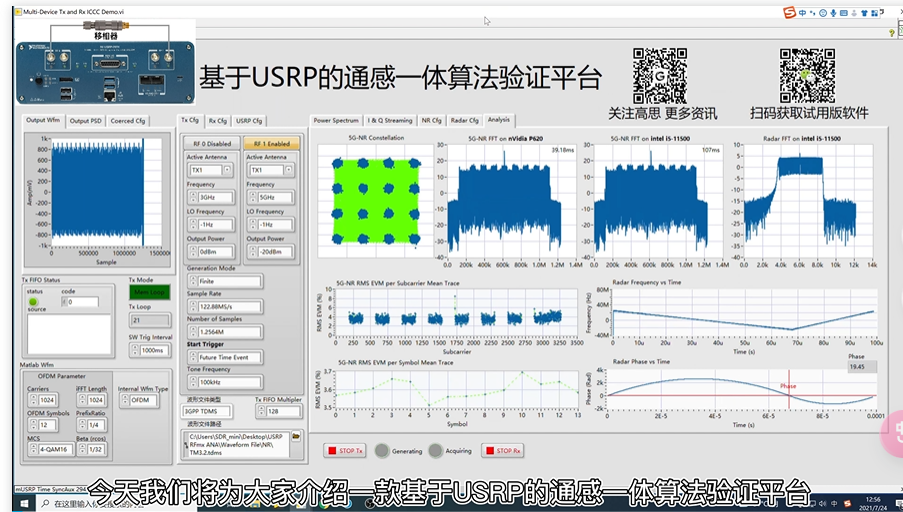The width and height of the screenshot is (903, 512).
Task: Click the USRP device picture with 移相器
Action: 105,62
